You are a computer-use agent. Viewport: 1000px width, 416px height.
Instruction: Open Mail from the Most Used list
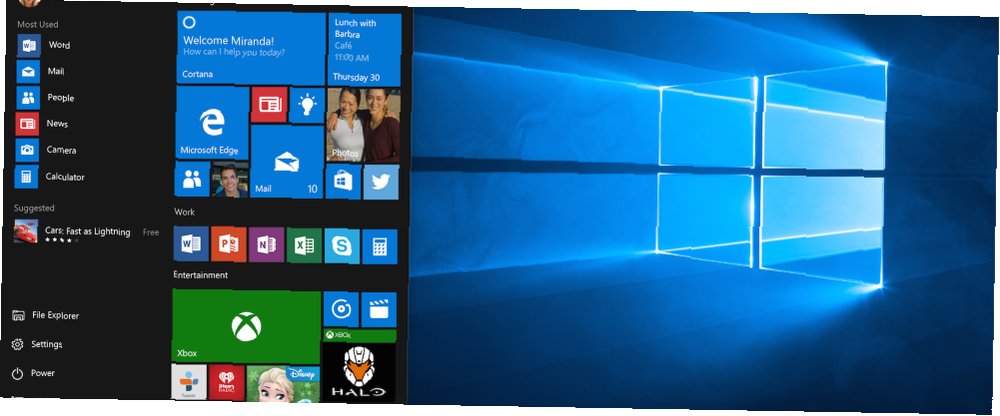[41, 71]
